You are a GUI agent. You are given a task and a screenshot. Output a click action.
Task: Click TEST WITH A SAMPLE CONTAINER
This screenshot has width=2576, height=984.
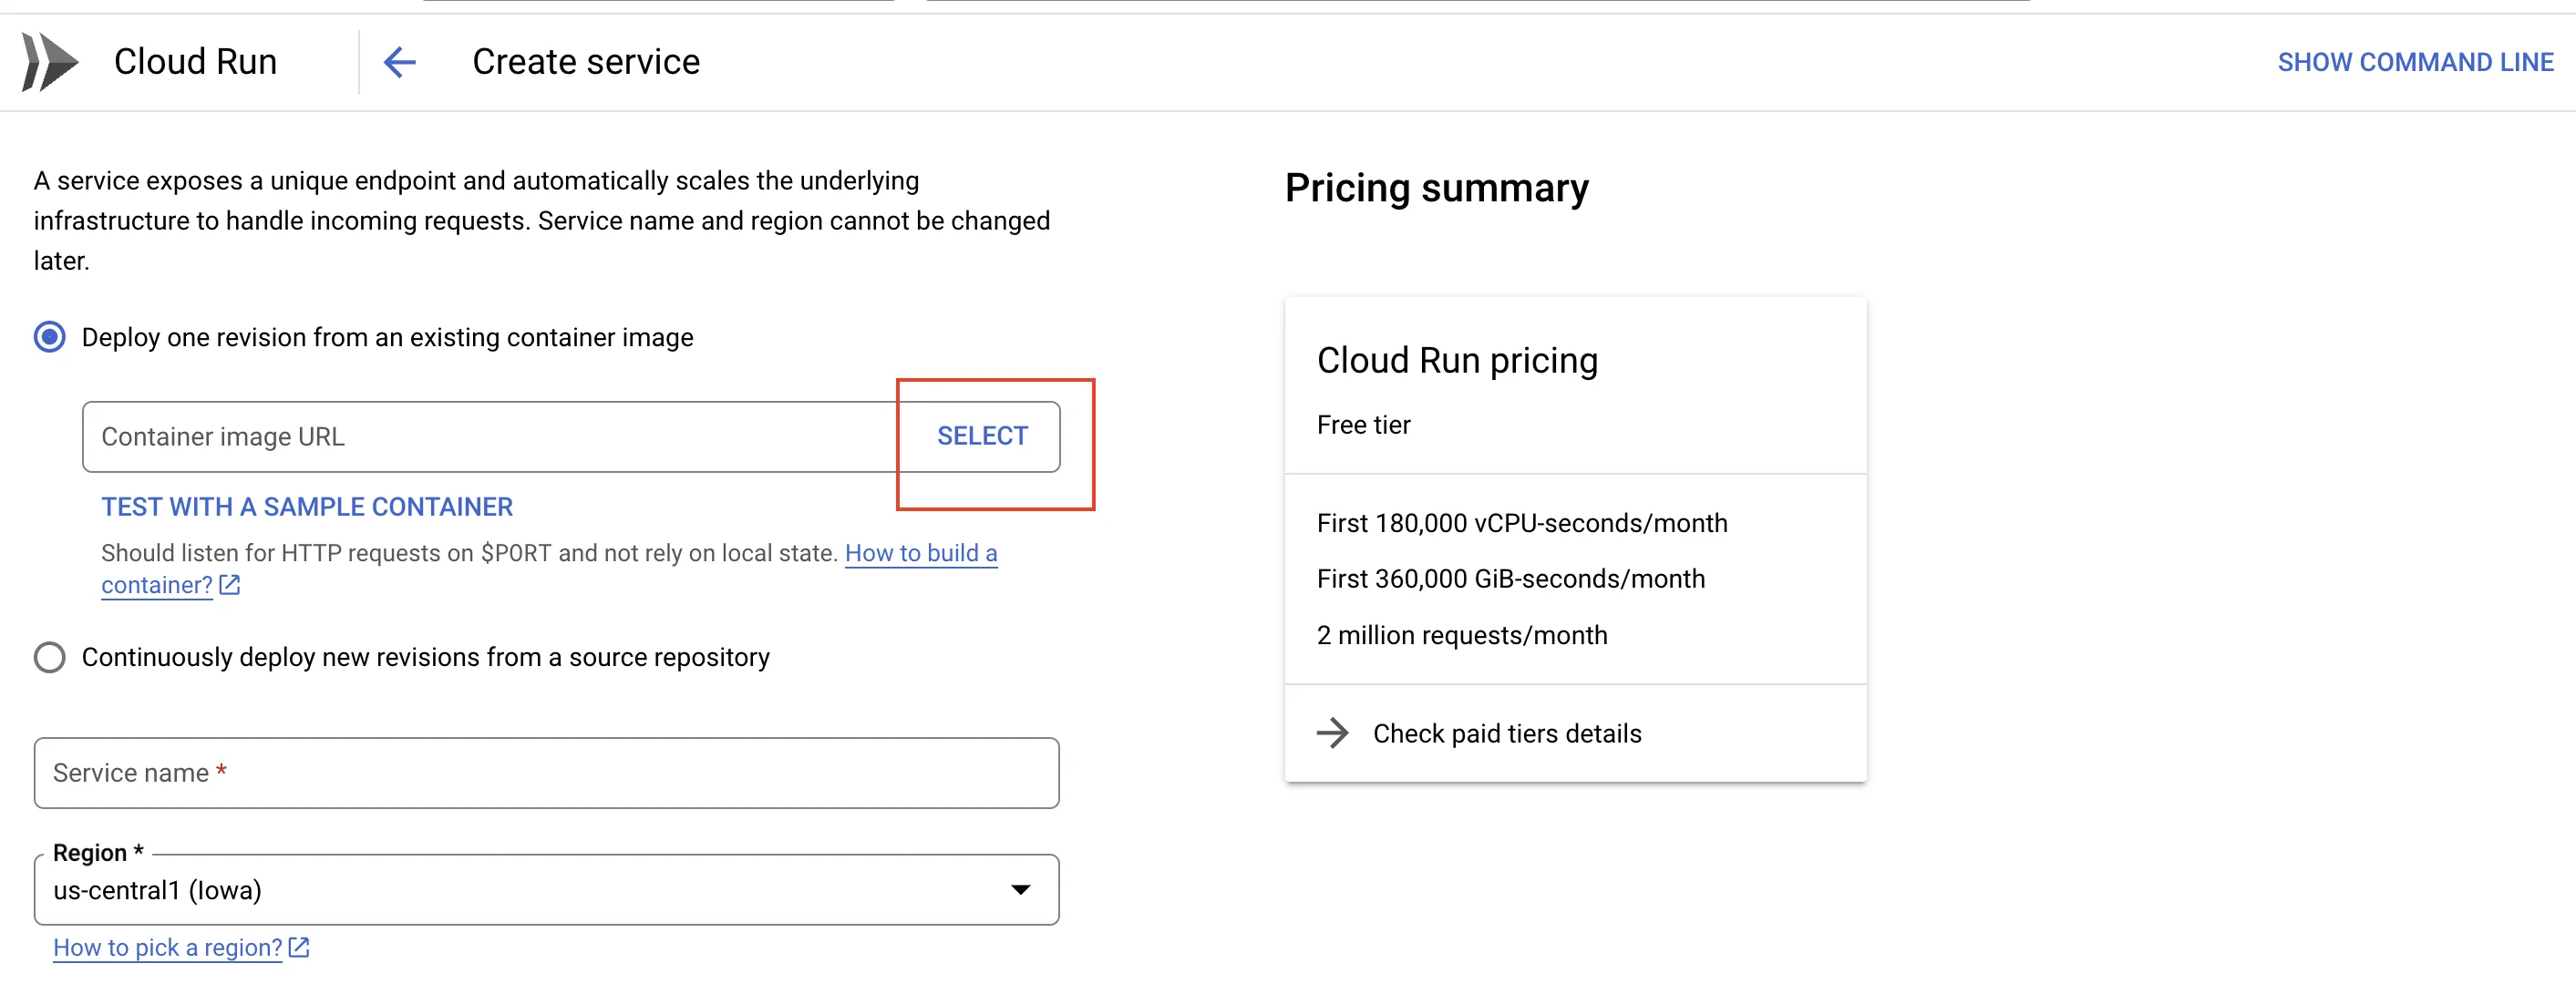point(307,507)
